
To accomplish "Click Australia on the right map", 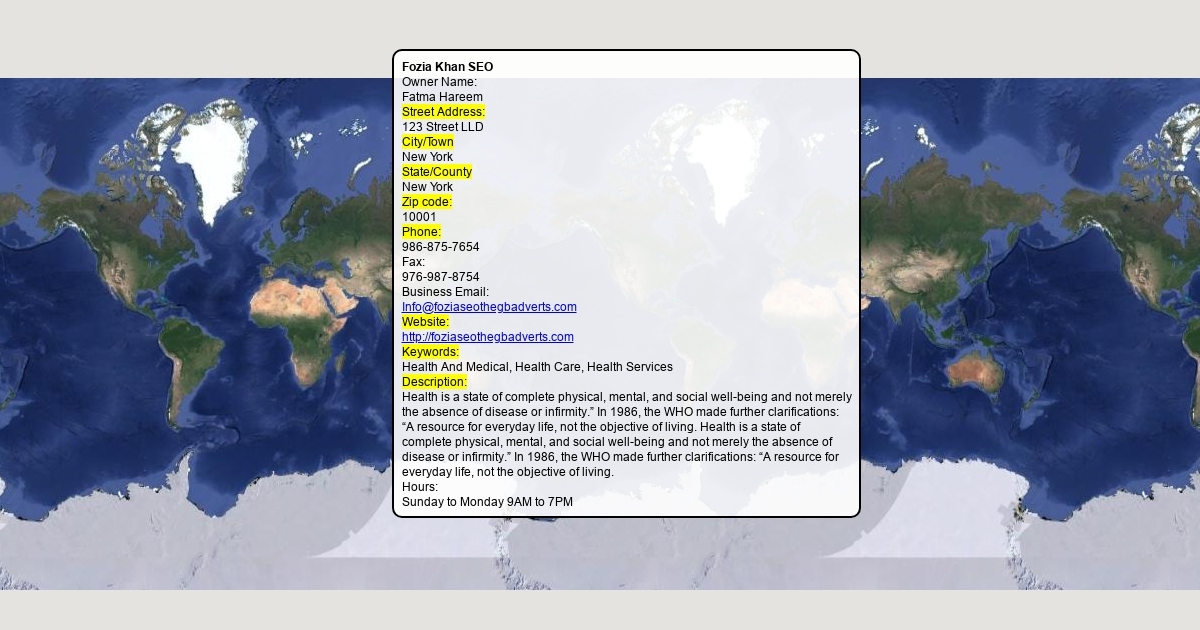I will tap(975, 370).
